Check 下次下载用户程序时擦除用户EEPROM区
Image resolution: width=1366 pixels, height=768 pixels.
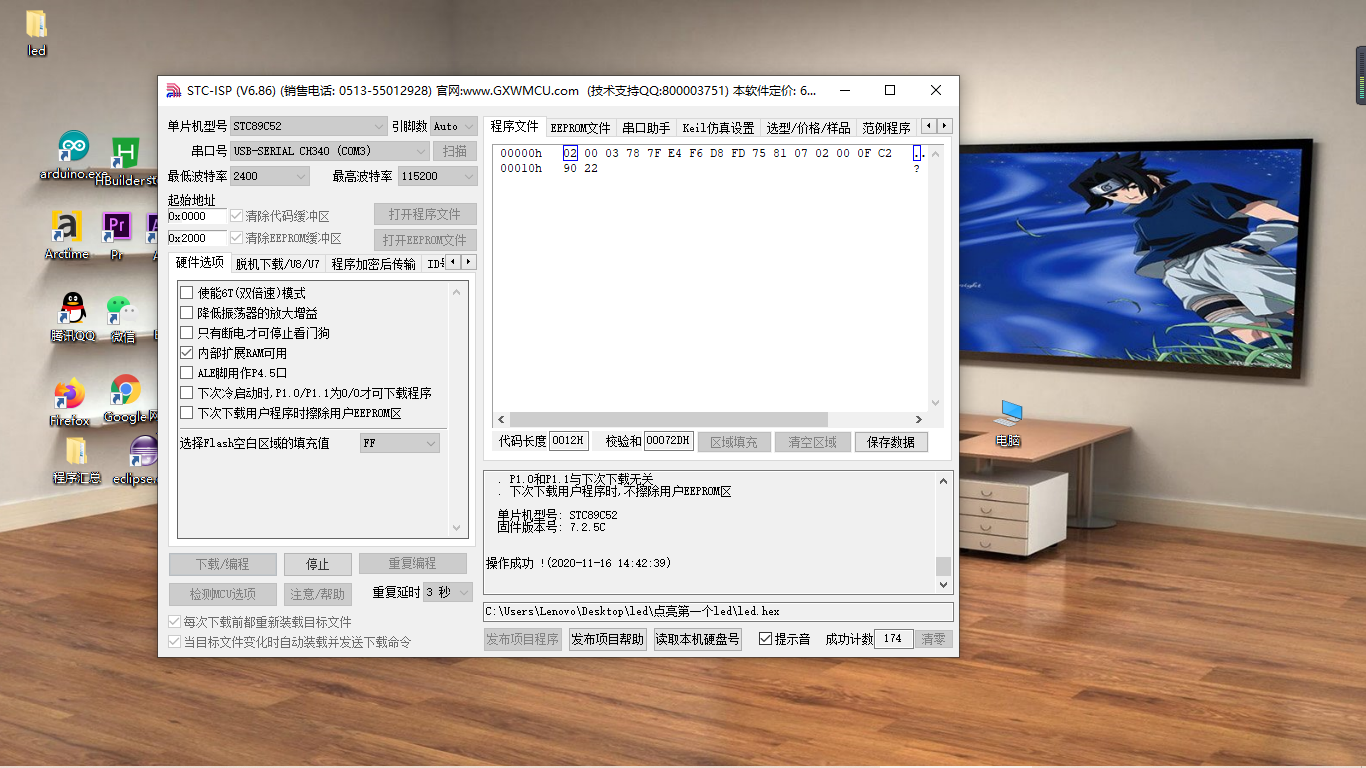pyautogui.click(x=186, y=413)
